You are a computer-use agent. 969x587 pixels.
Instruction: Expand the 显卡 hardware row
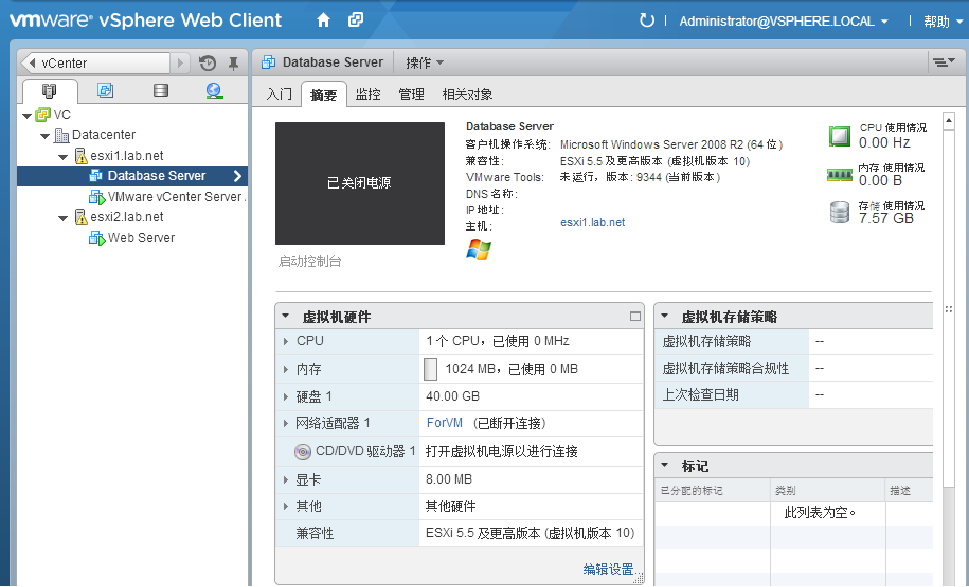(x=286, y=480)
